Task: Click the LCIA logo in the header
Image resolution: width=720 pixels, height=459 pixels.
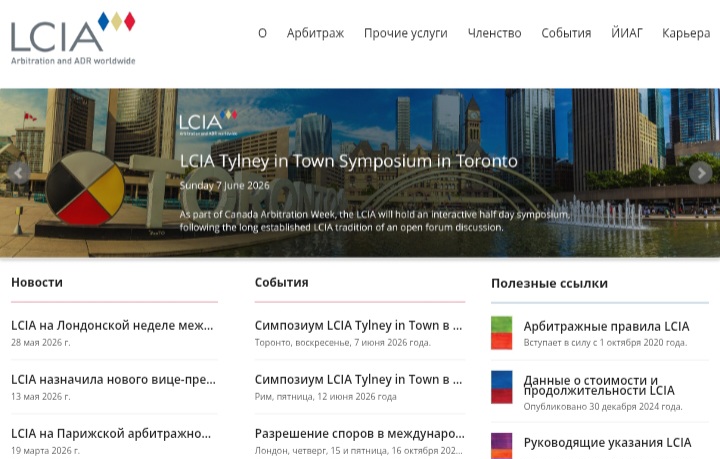Action: click(x=73, y=39)
